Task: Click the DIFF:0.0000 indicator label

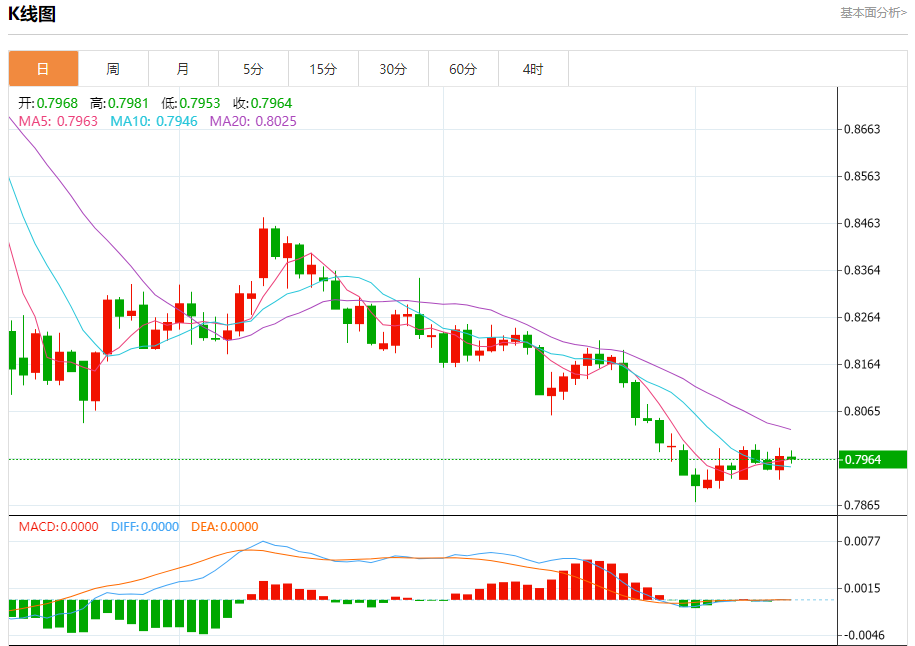Action: [145, 527]
